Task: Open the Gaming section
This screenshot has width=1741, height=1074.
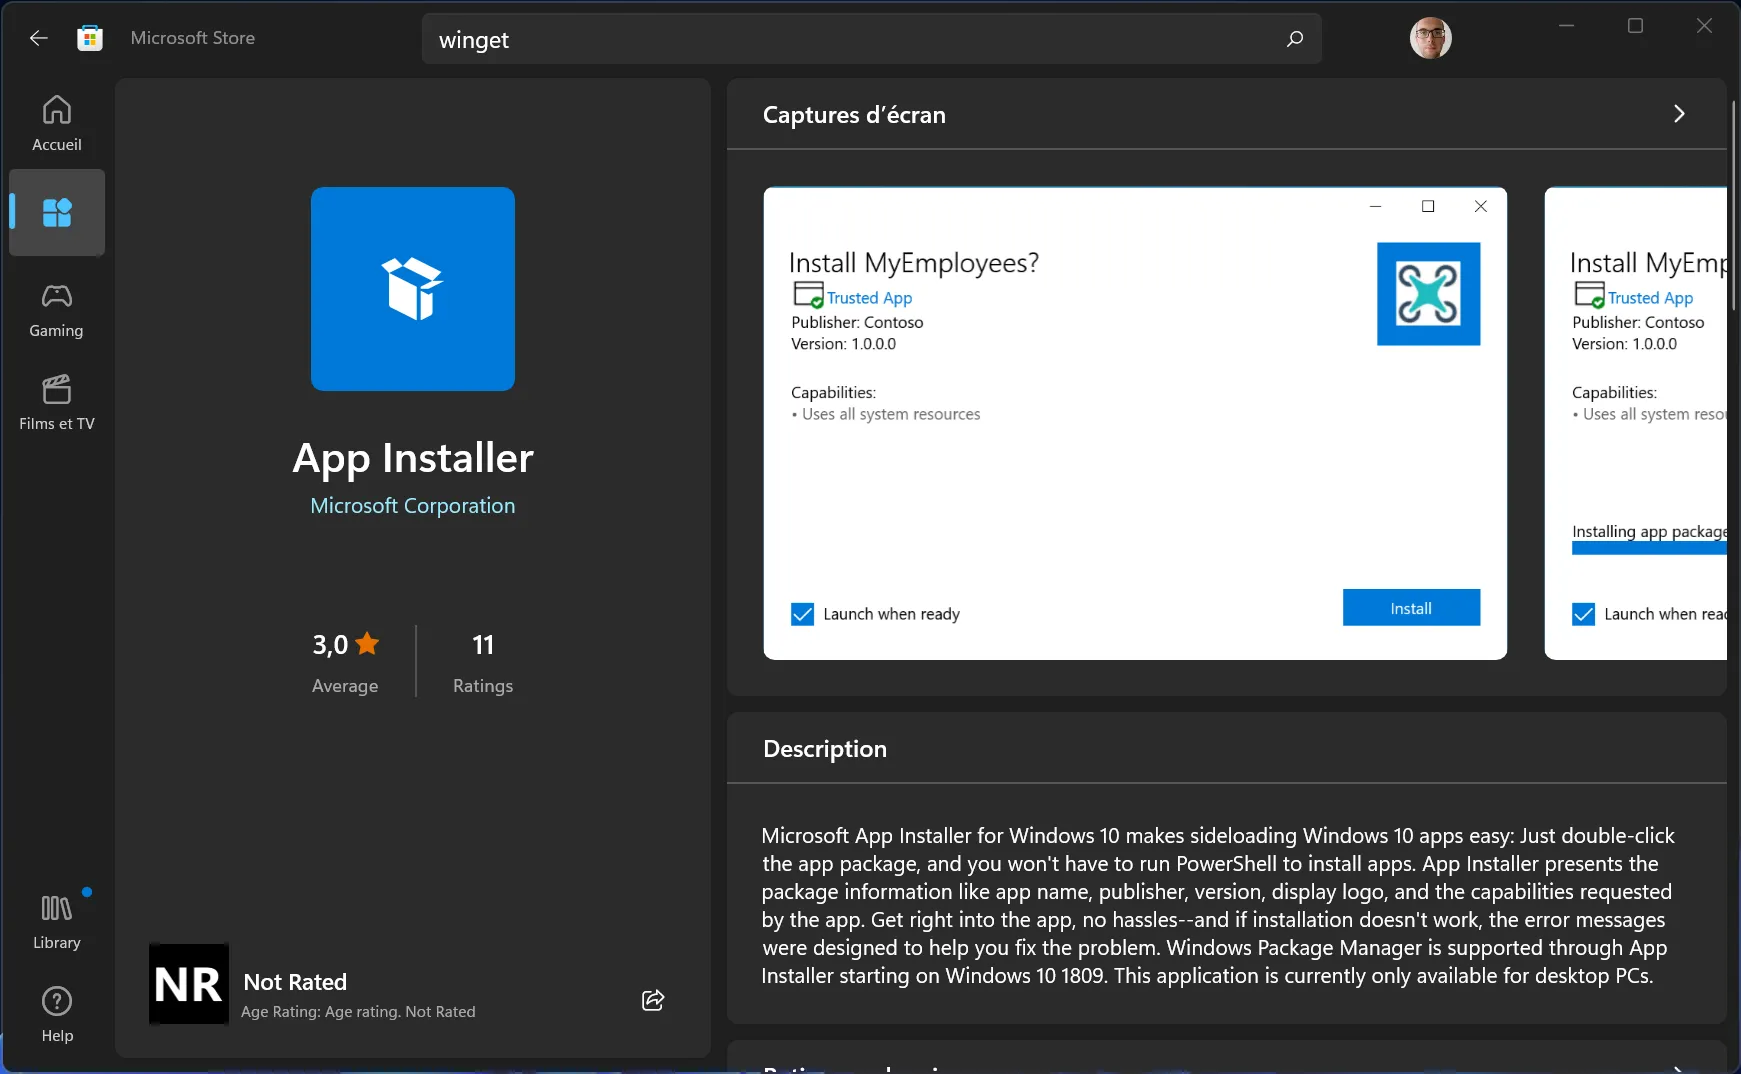Action: [x=57, y=310]
